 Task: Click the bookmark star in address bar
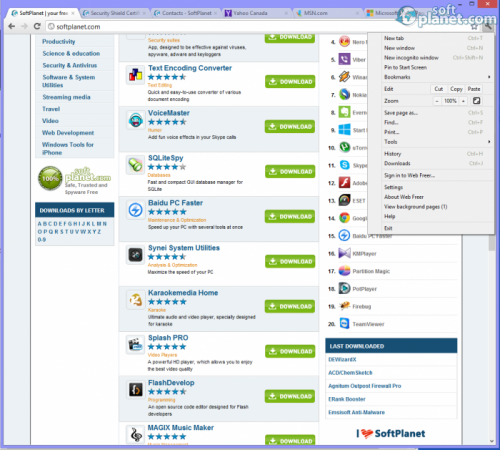(x=474, y=27)
